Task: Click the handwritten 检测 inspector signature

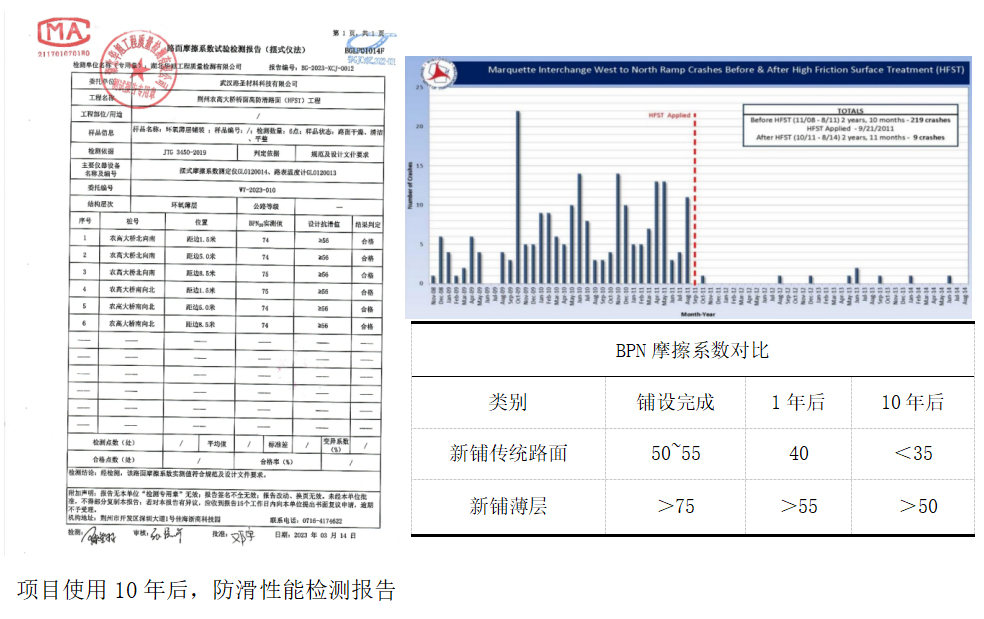Action: coord(99,536)
